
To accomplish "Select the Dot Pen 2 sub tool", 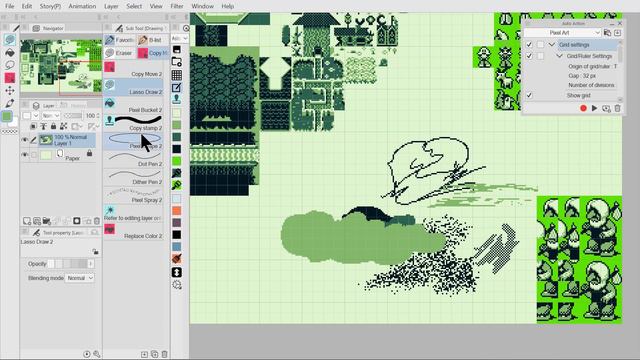I will (133, 158).
